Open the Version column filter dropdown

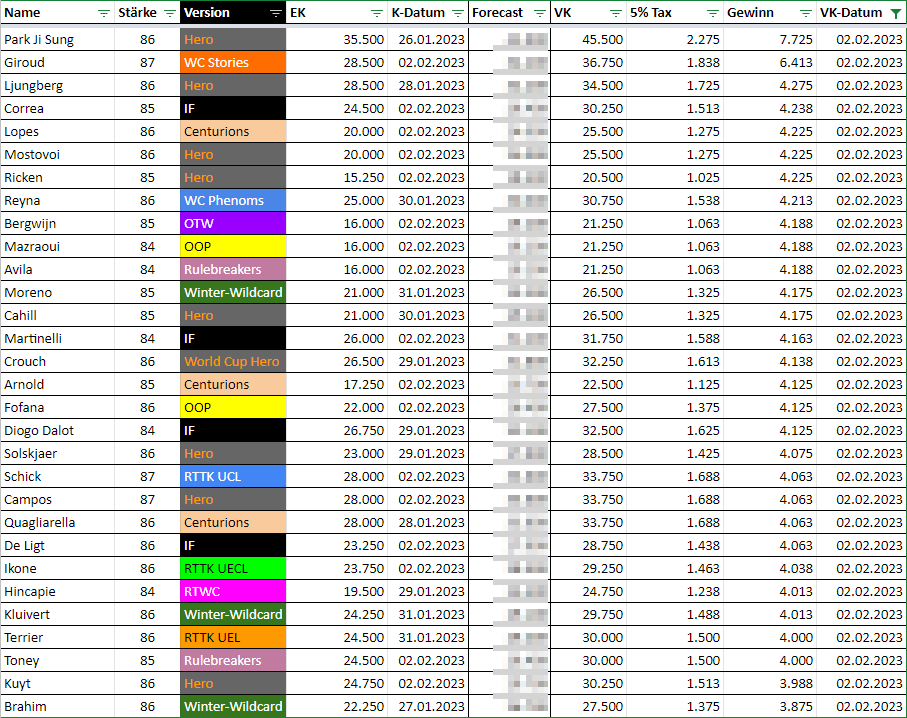pyautogui.click(x=276, y=13)
